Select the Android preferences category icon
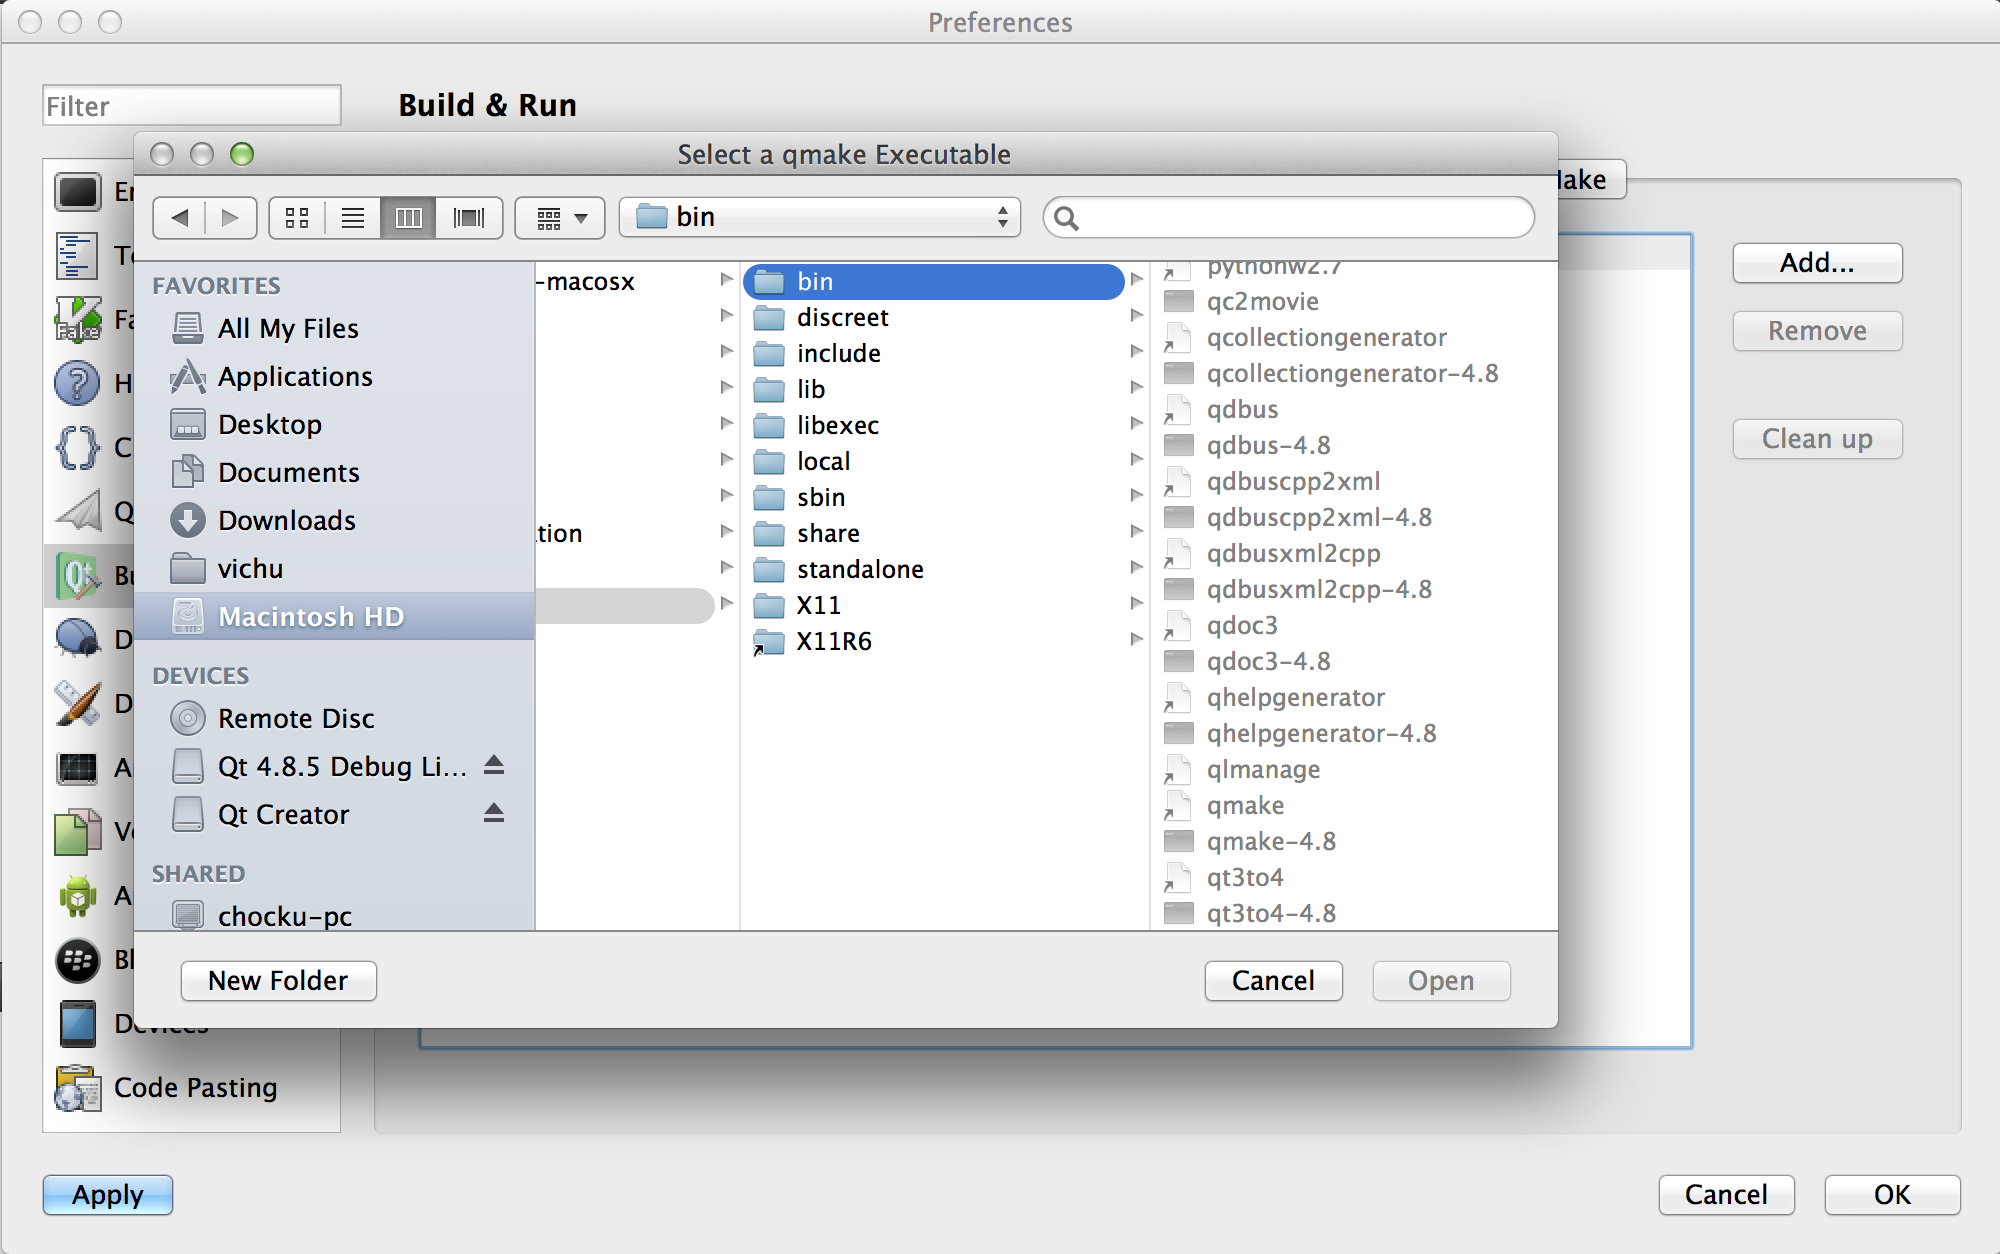The width and height of the screenshot is (2000, 1254). tap(78, 895)
